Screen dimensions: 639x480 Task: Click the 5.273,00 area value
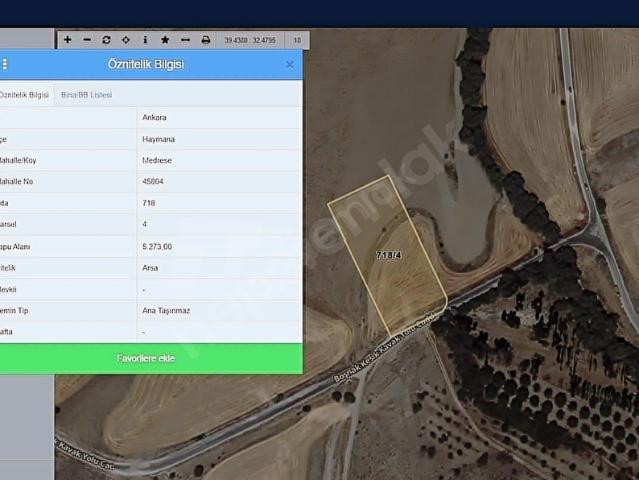click(157, 246)
